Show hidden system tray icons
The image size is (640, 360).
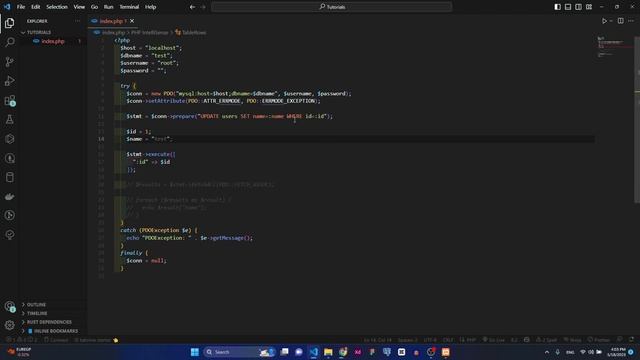click(547, 352)
